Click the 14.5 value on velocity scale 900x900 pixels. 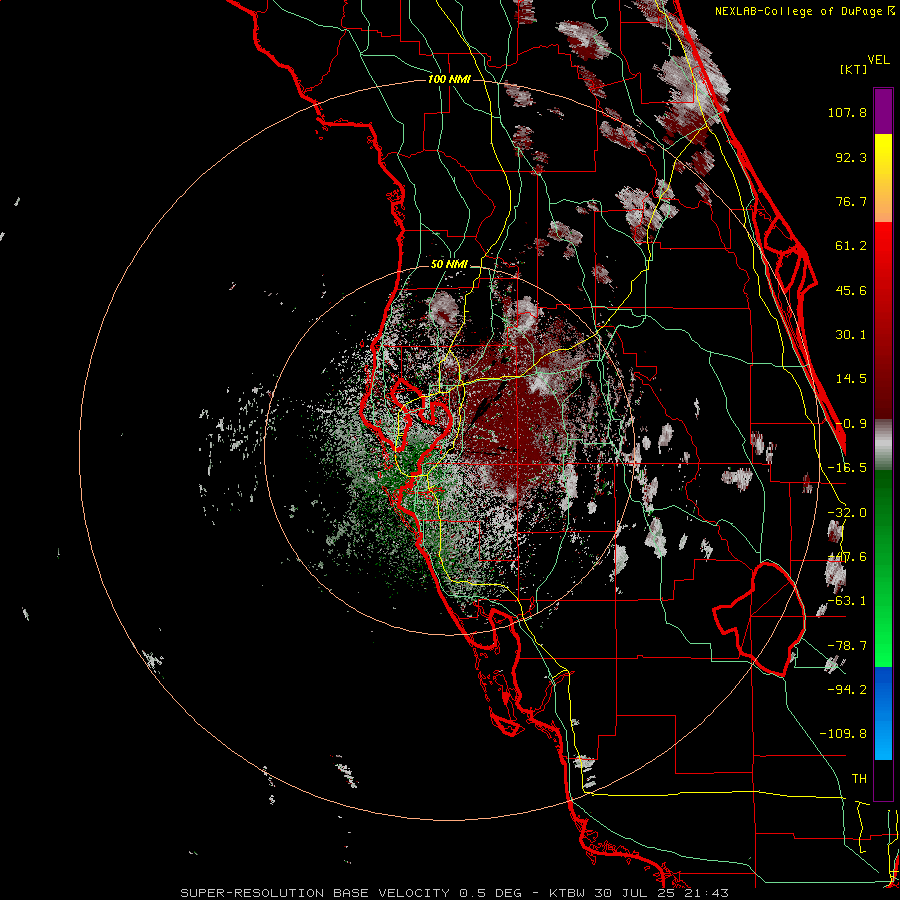(x=851, y=379)
